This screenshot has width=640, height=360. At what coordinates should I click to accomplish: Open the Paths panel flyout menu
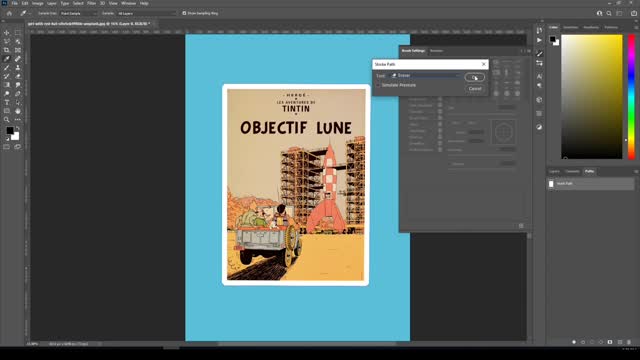tap(636, 171)
